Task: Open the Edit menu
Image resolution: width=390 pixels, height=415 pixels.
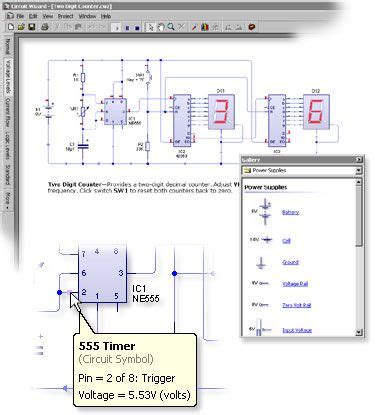Action: tap(33, 16)
